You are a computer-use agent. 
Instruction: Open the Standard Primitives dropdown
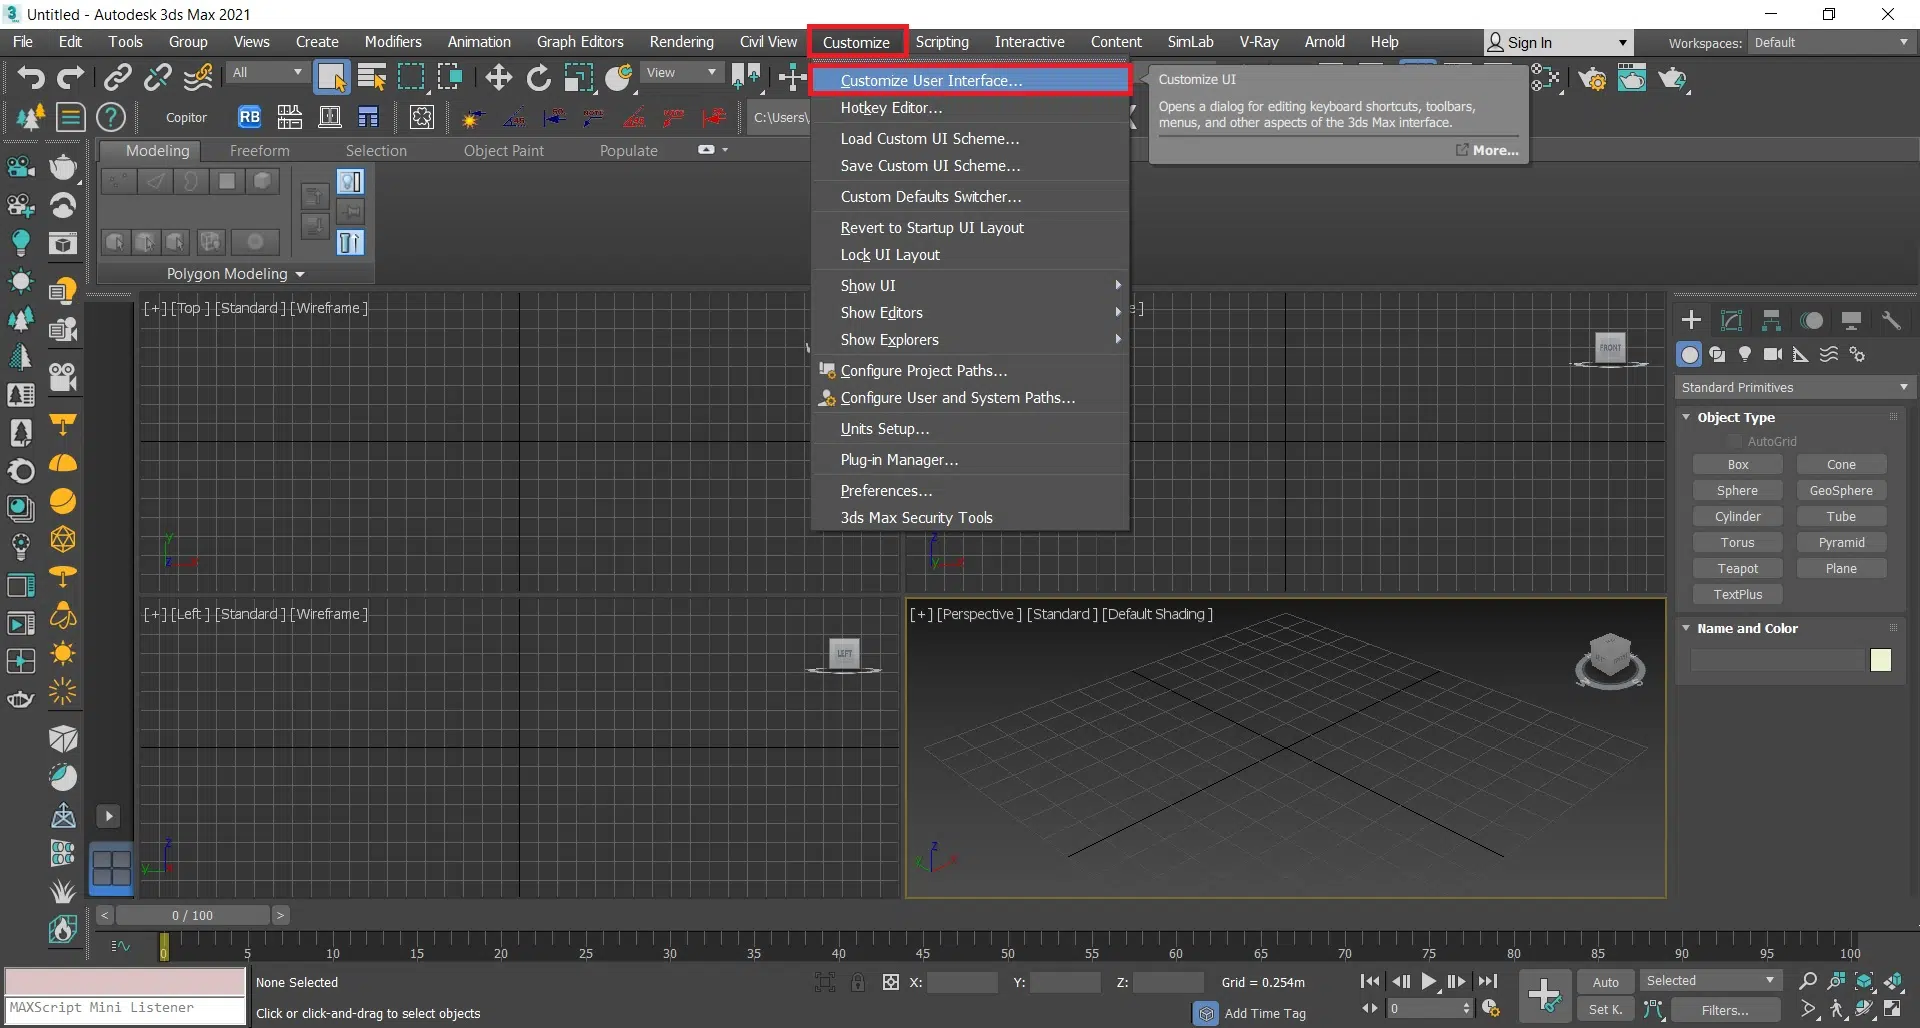click(x=1794, y=387)
